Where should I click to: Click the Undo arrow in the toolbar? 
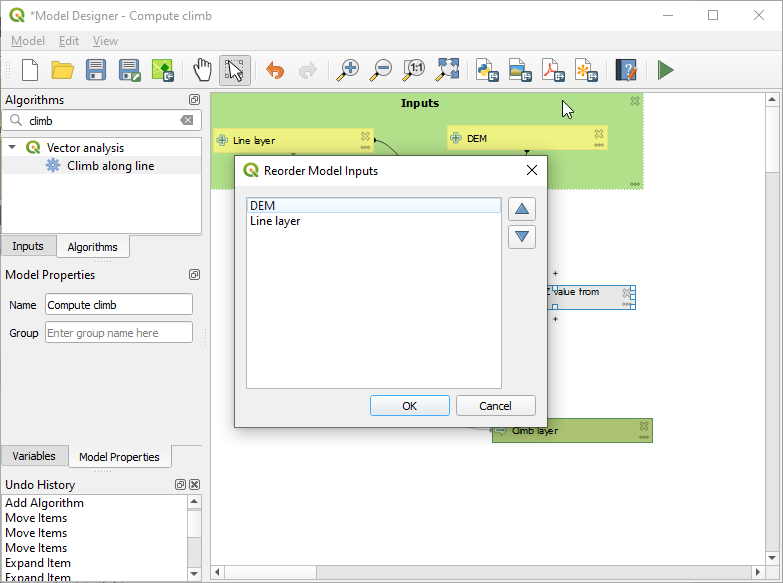point(274,70)
